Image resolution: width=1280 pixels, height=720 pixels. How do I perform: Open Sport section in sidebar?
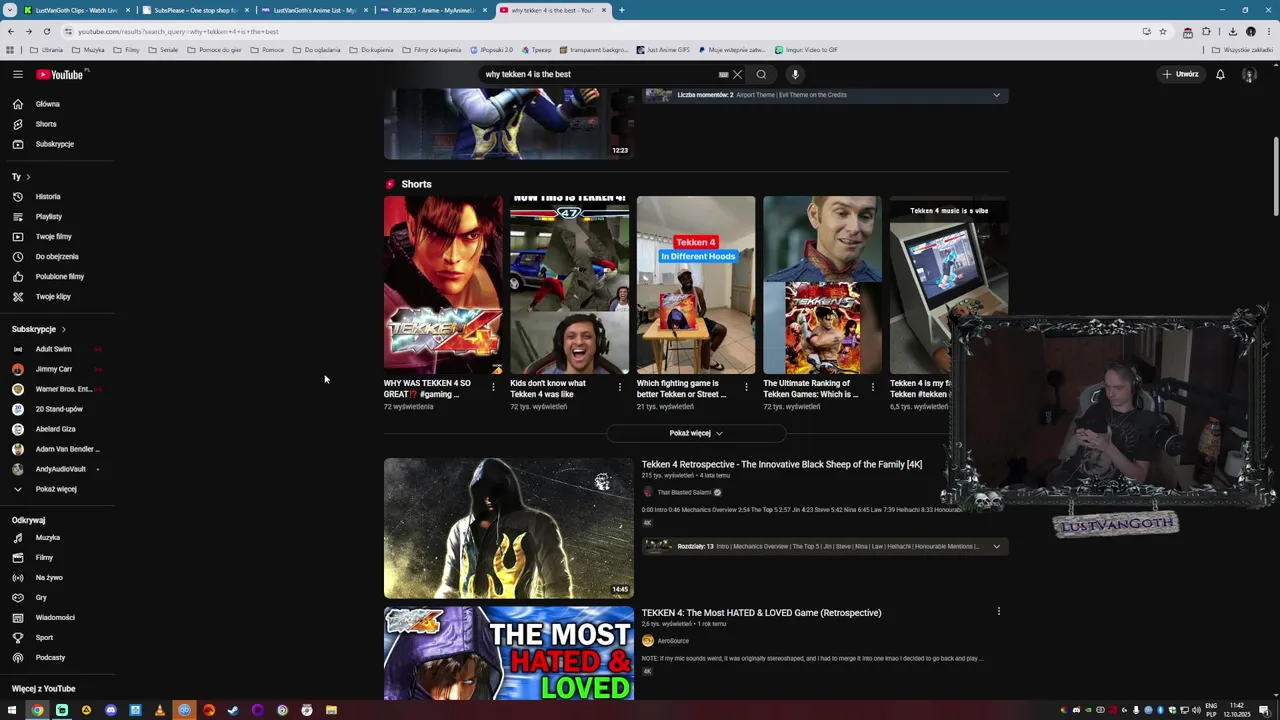pos(44,638)
